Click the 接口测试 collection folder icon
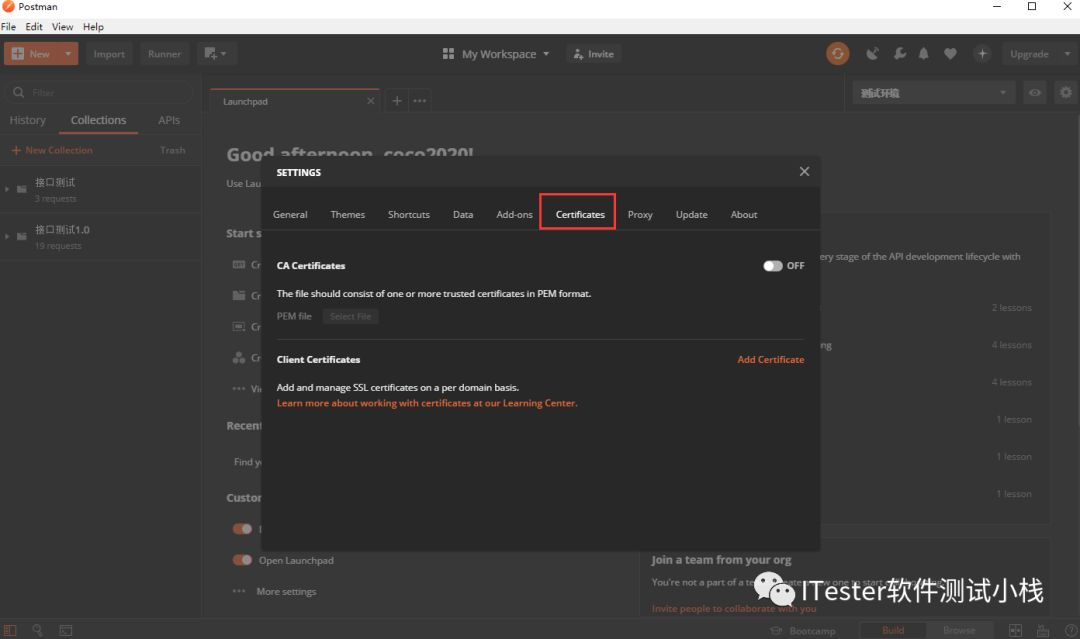This screenshot has width=1080, height=639. tap(22, 189)
